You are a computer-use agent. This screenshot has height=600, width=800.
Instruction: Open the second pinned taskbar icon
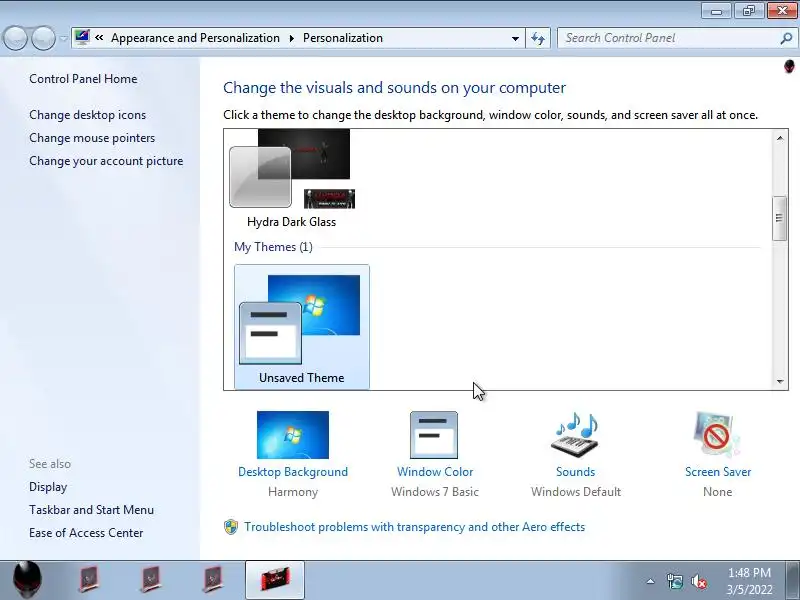click(x=151, y=580)
